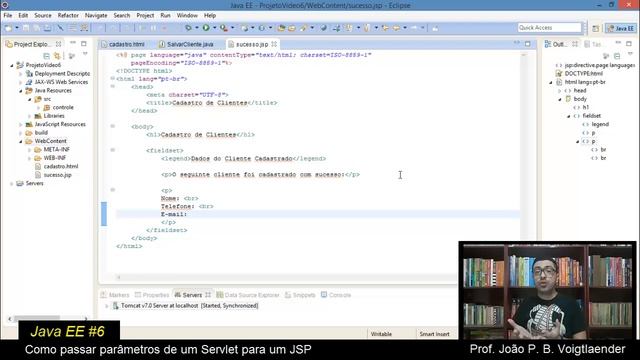
Task: Maximize the Project Explorer view
Action: 84,44
